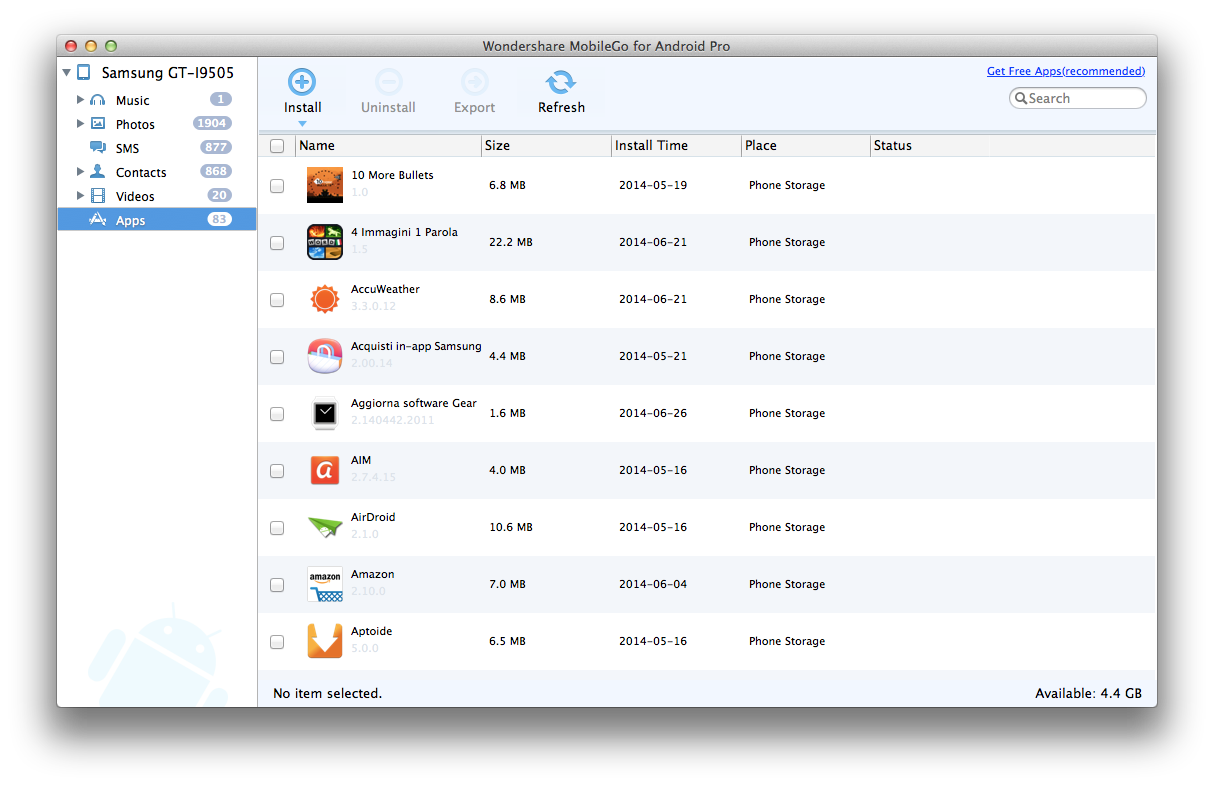Select SMS in the sidebar
Viewport: 1214px width, 786px height.
coord(127,148)
